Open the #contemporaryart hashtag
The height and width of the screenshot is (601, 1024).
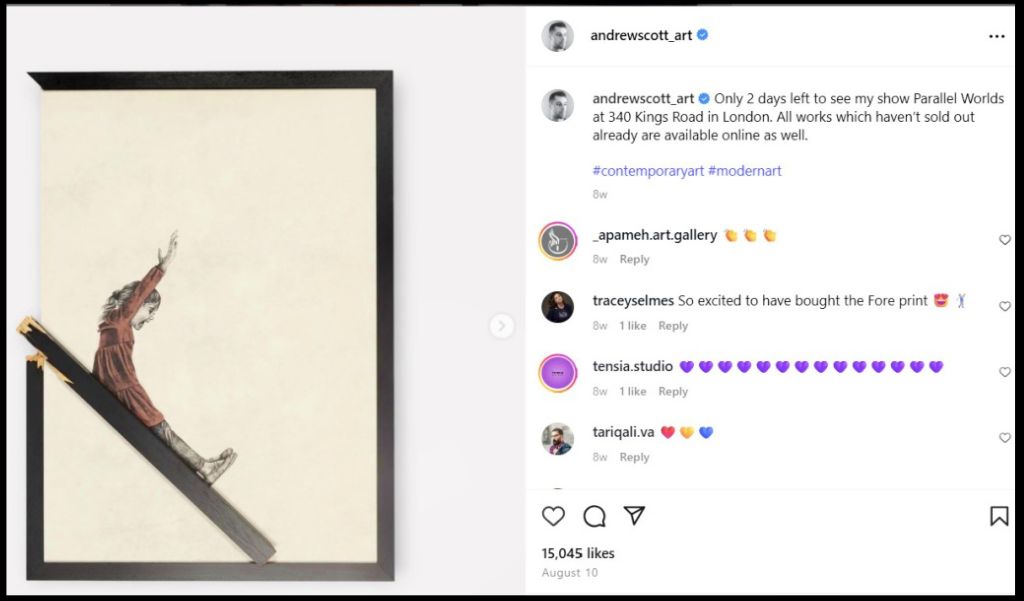pos(647,170)
